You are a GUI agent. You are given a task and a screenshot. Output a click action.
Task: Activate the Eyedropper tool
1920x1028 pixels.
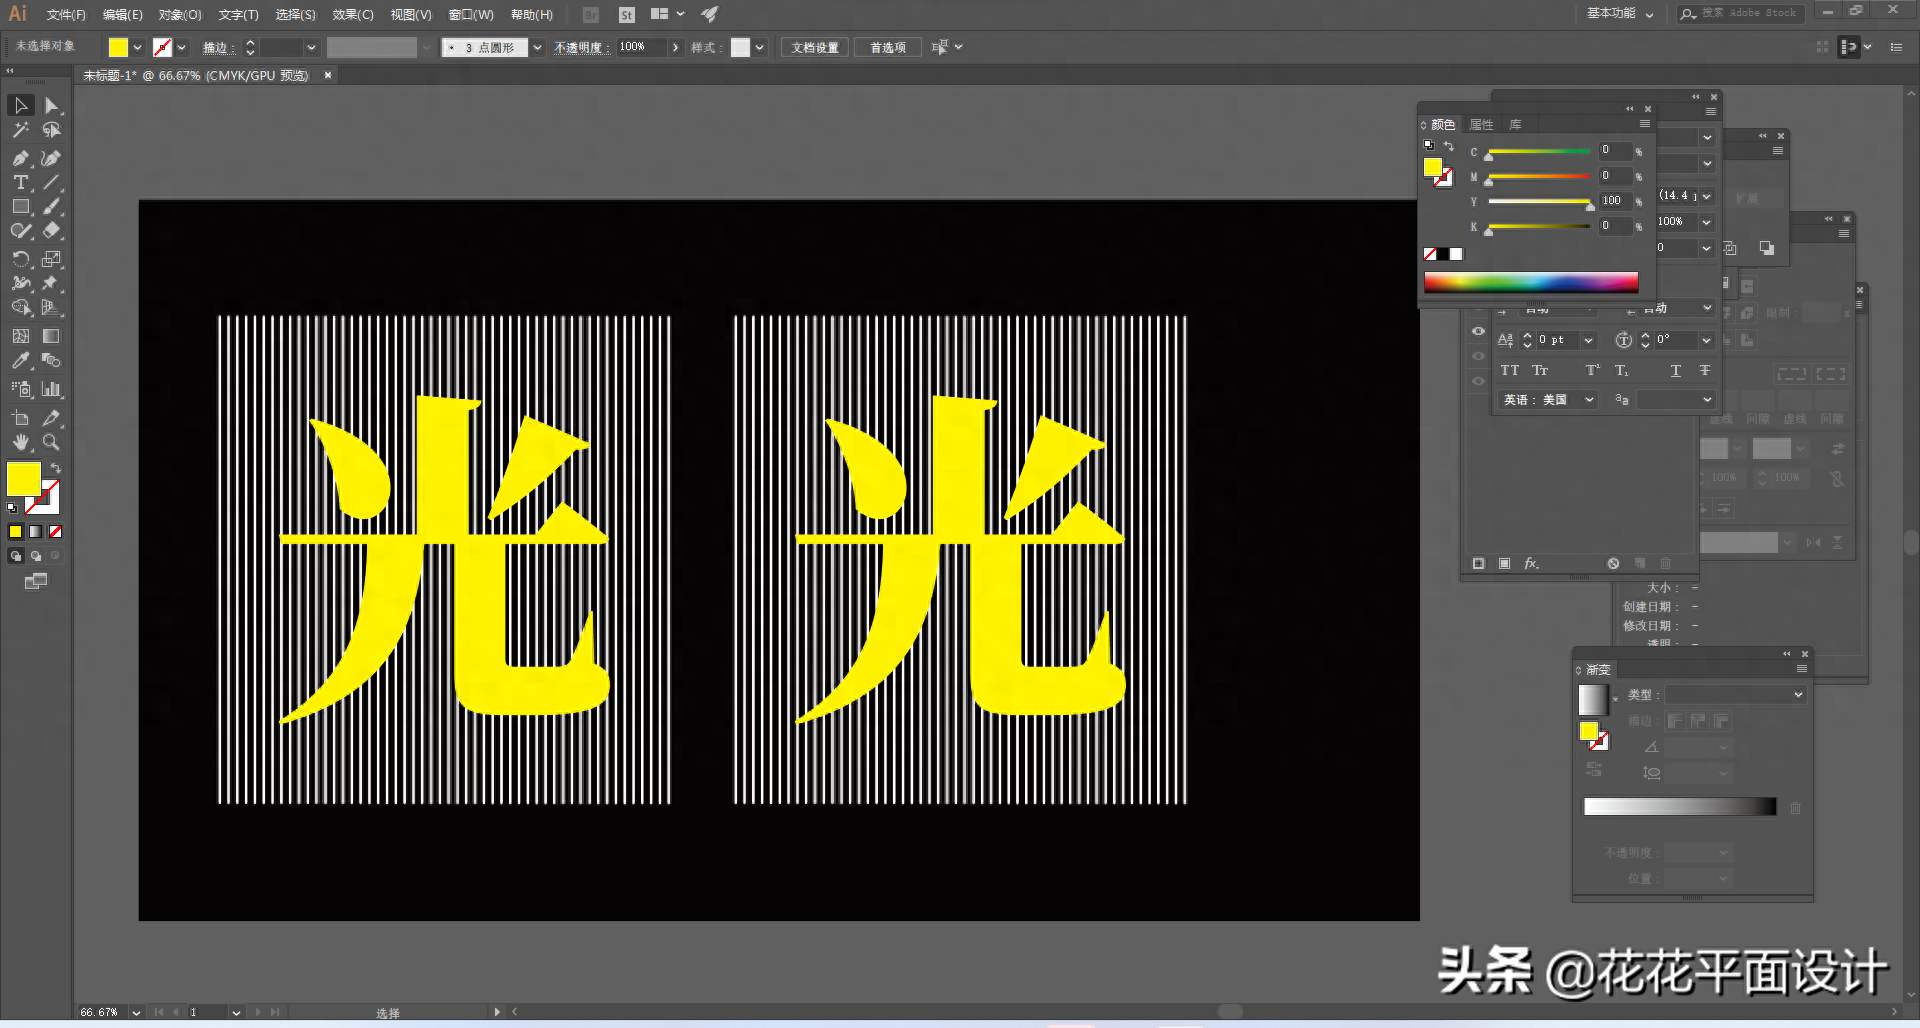point(20,361)
